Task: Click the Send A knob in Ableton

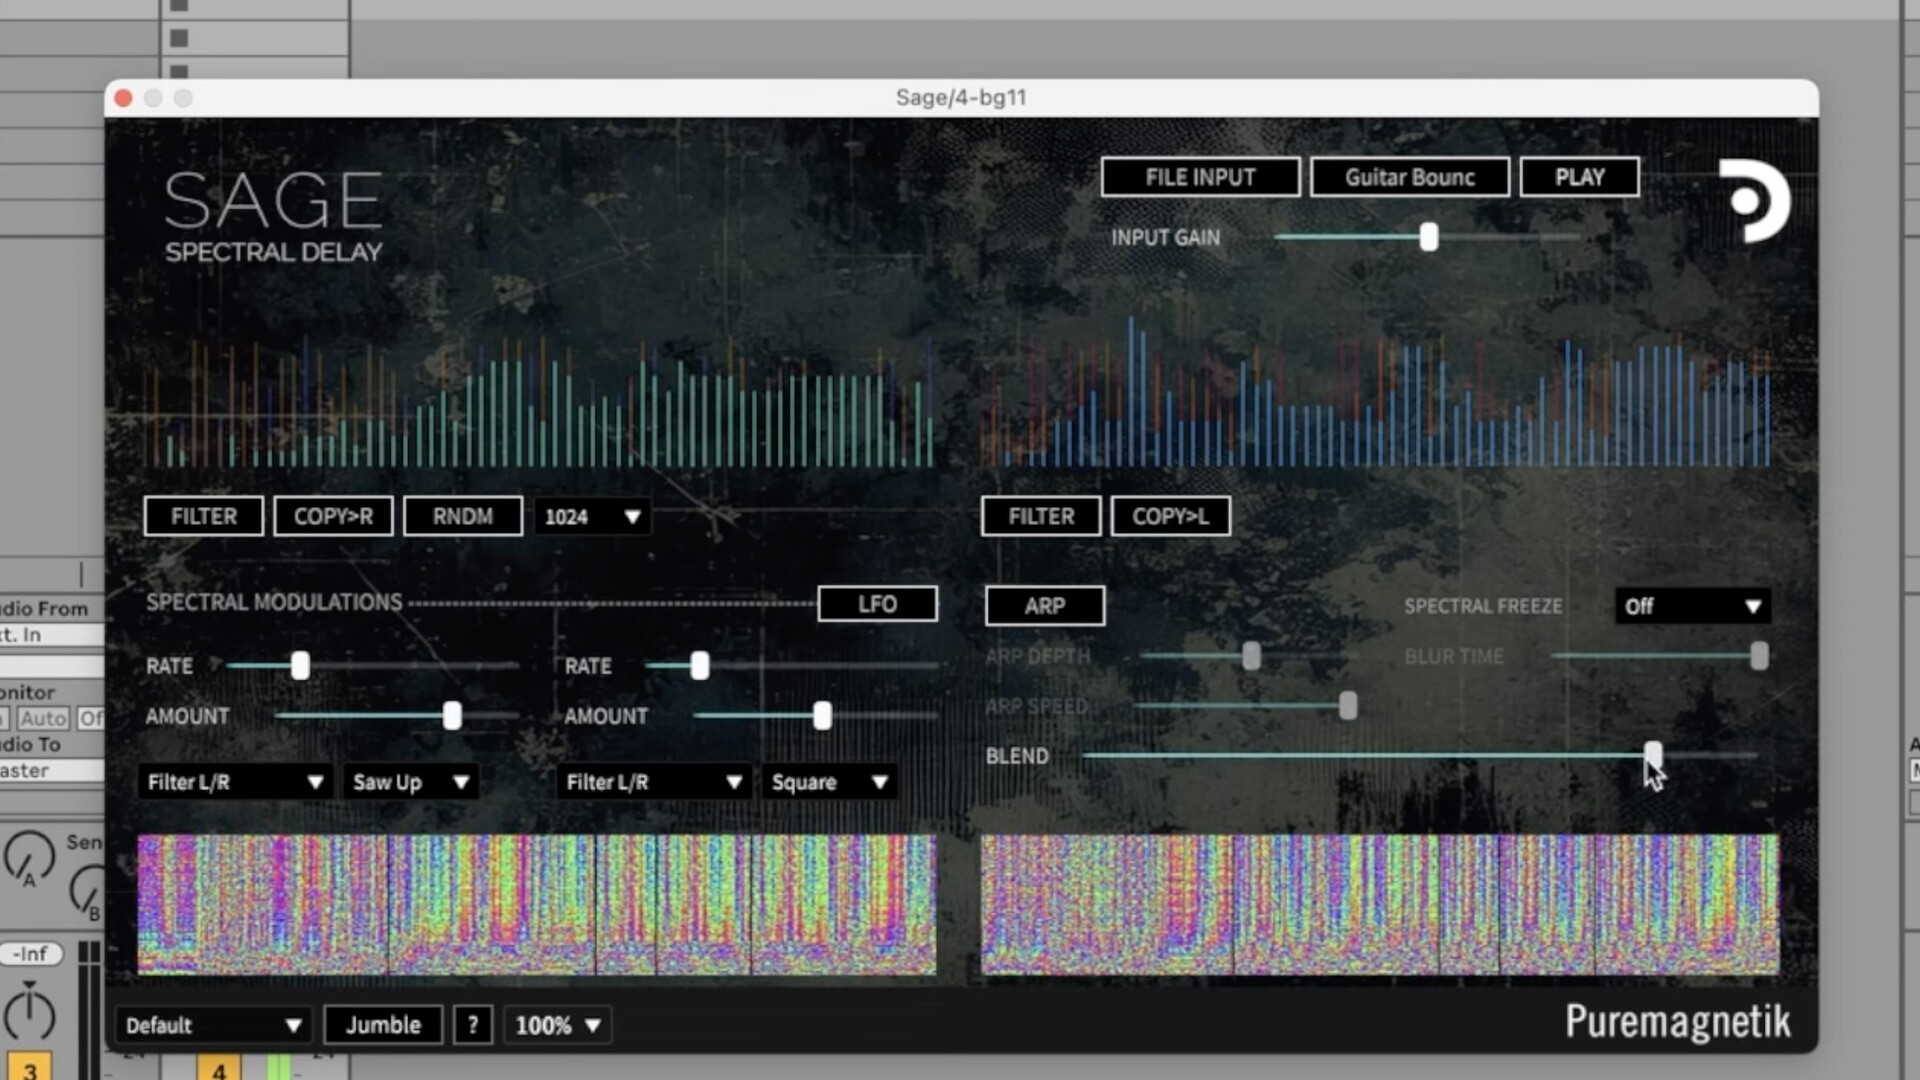Action: point(29,859)
